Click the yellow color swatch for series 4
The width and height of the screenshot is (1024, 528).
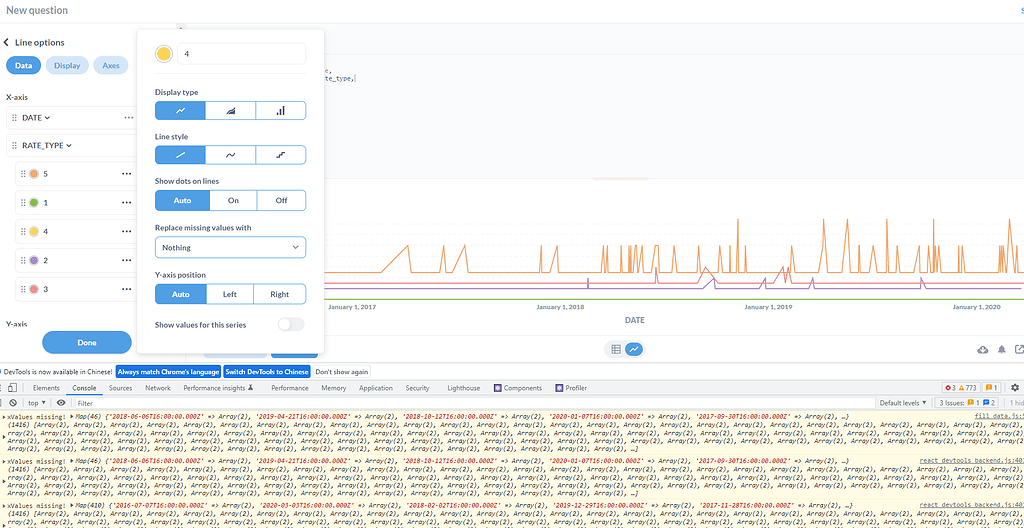pos(164,54)
